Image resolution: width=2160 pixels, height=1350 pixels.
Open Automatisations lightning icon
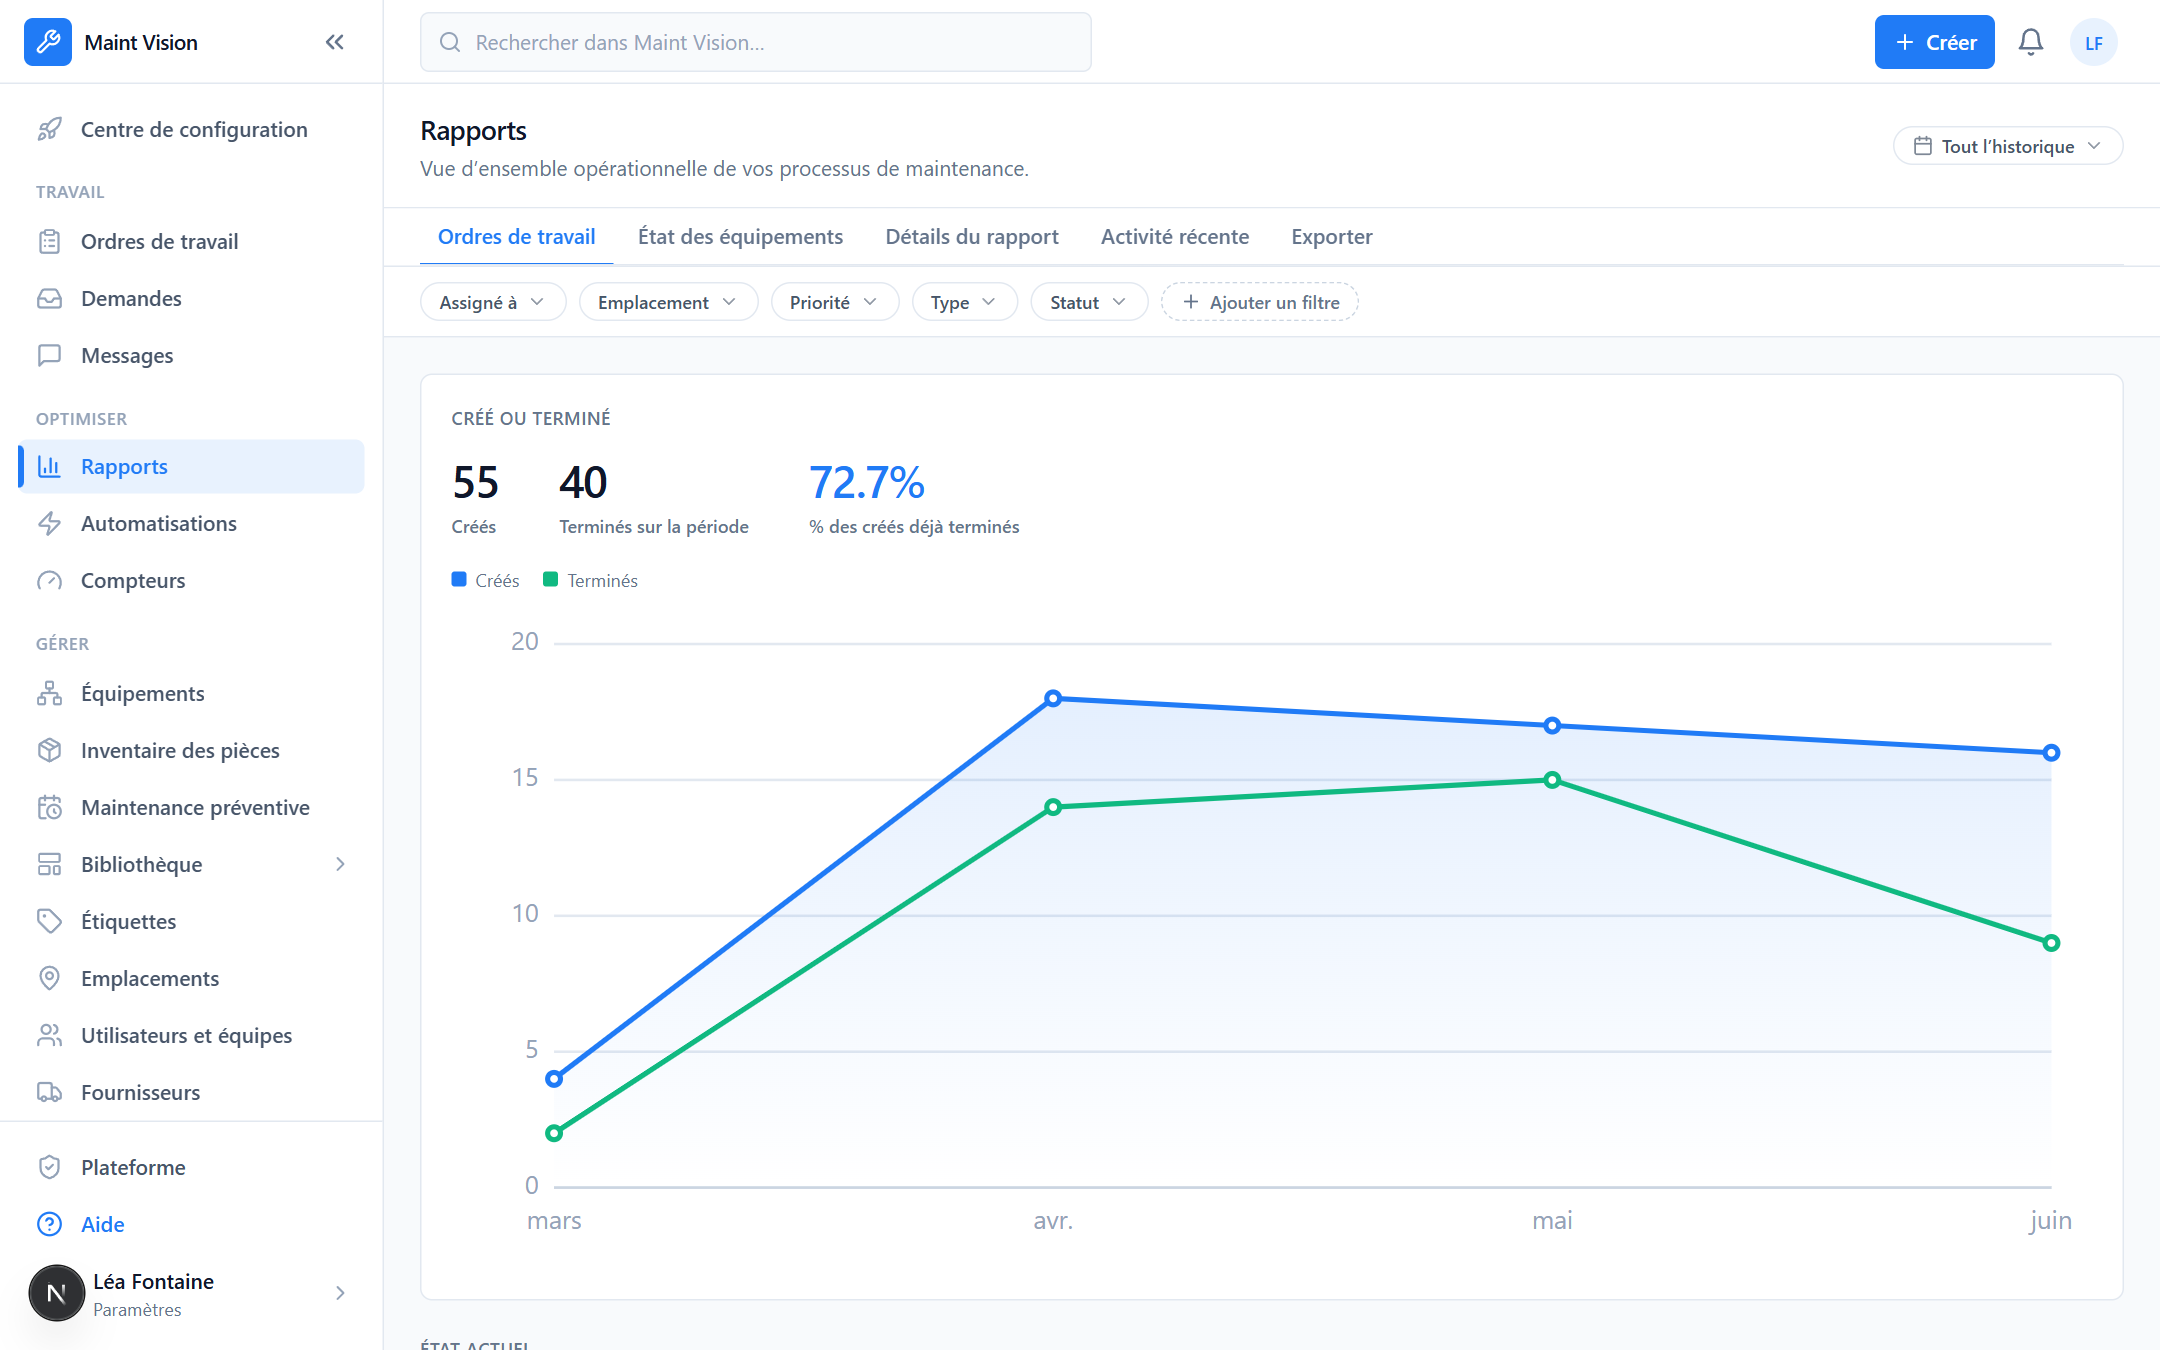(x=49, y=524)
